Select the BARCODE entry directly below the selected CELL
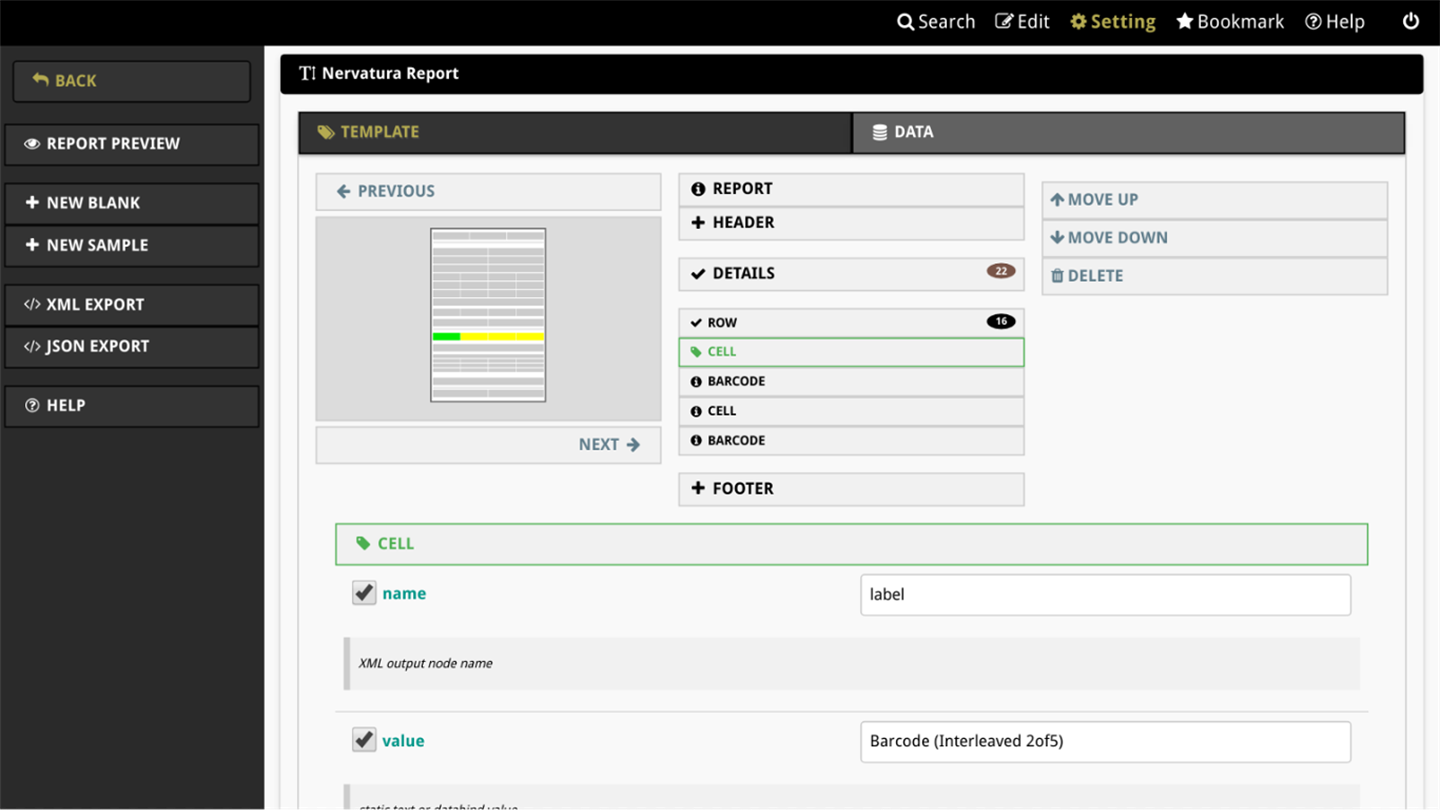Image resolution: width=1440 pixels, height=810 pixels. tap(851, 382)
